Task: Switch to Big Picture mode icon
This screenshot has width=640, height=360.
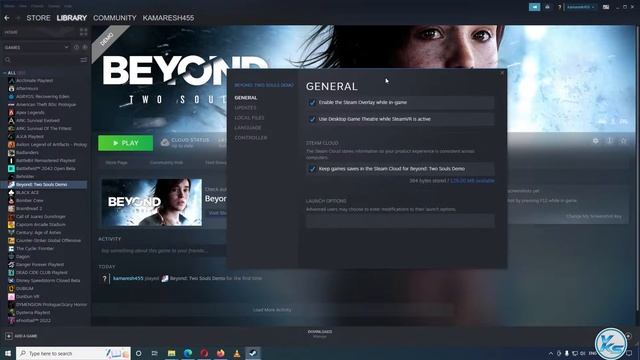Action: click(606, 7)
